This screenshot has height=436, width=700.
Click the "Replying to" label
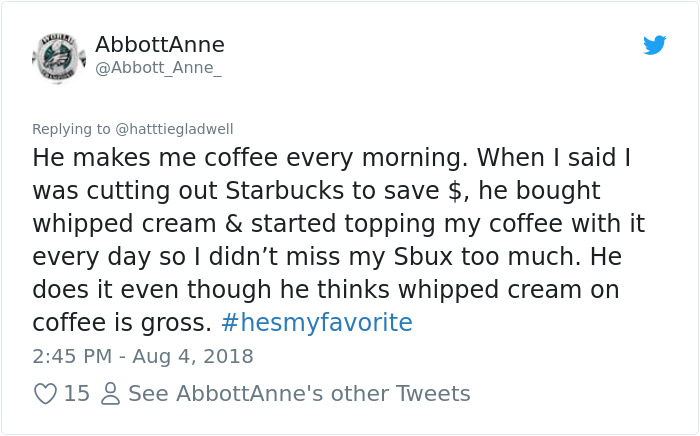[x=72, y=129]
